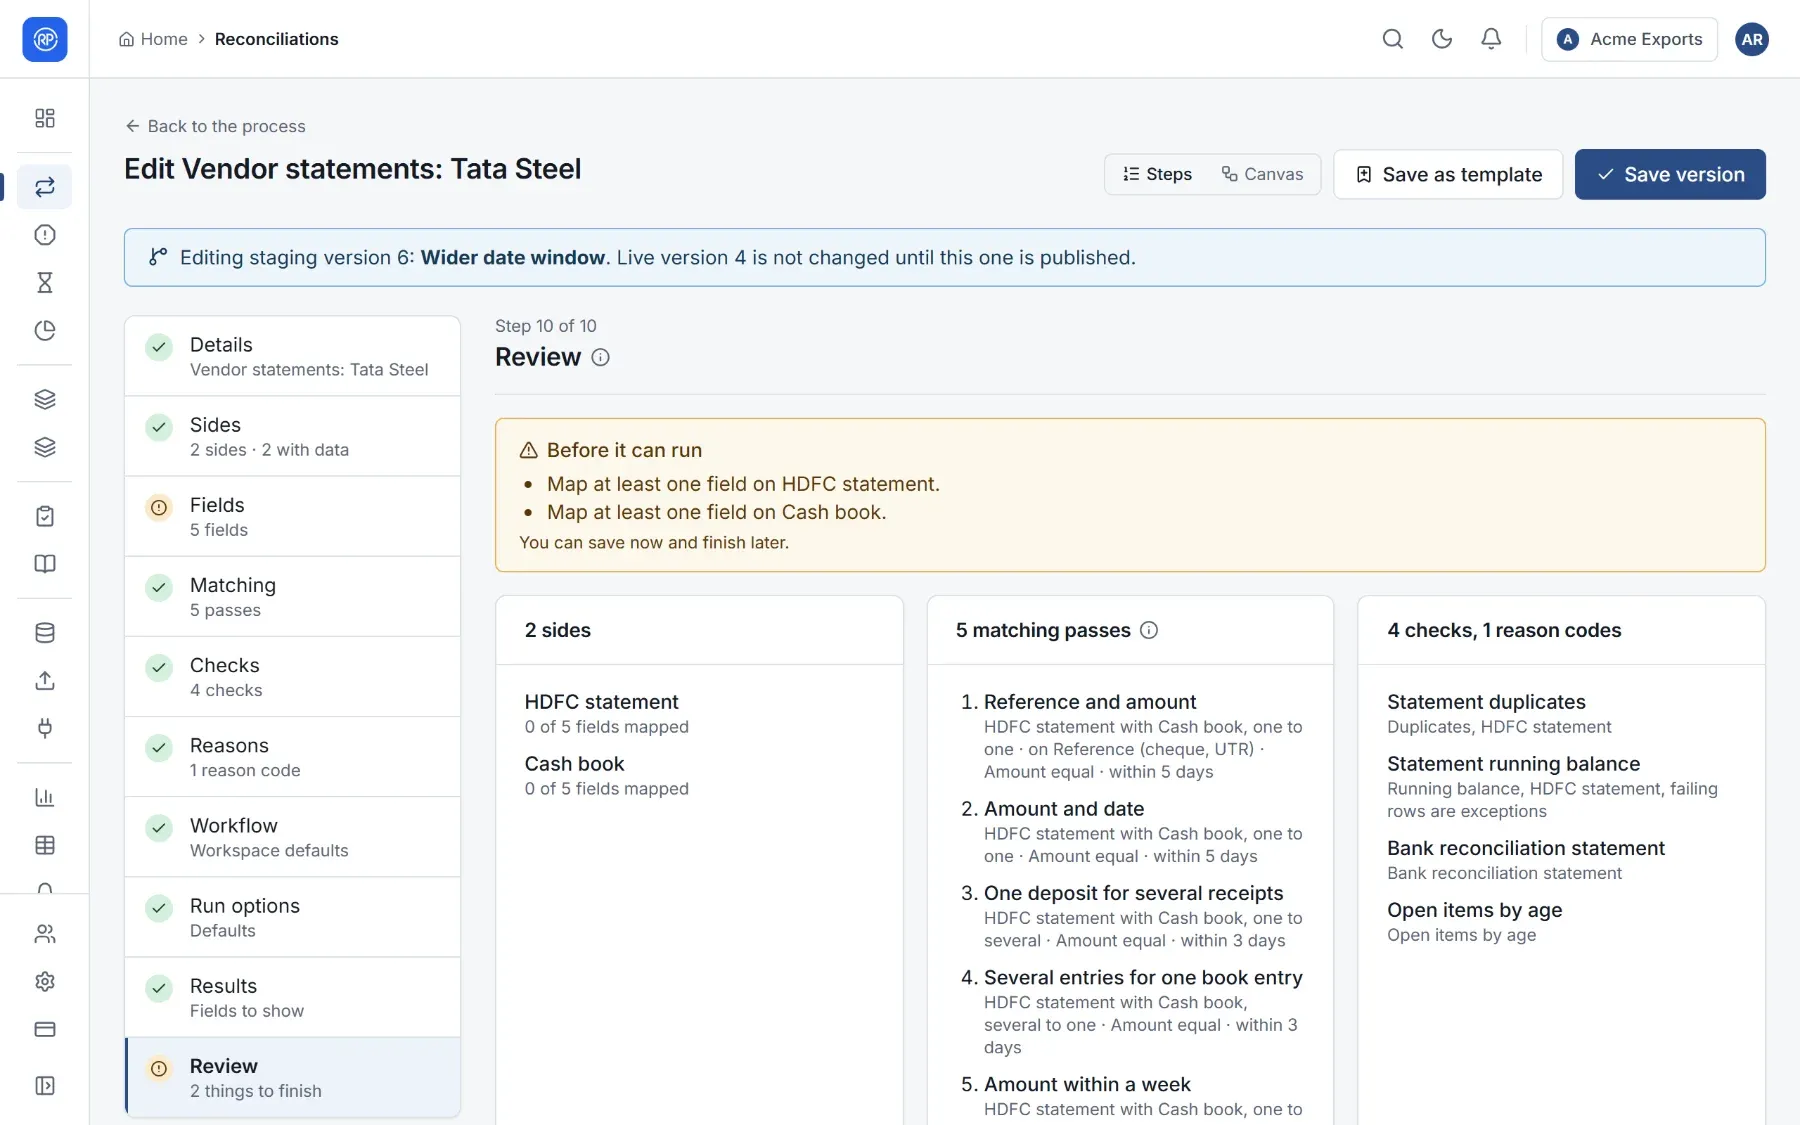Image resolution: width=1800 pixels, height=1125 pixels.
Task: Open the open-book sidebar icon
Action: click(45, 564)
